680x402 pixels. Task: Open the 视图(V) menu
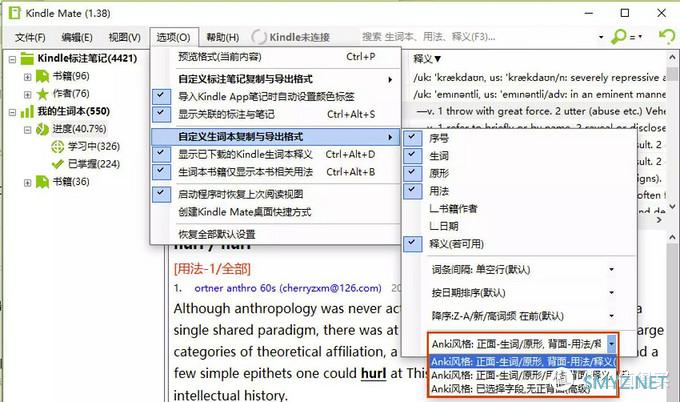(x=124, y=37)
